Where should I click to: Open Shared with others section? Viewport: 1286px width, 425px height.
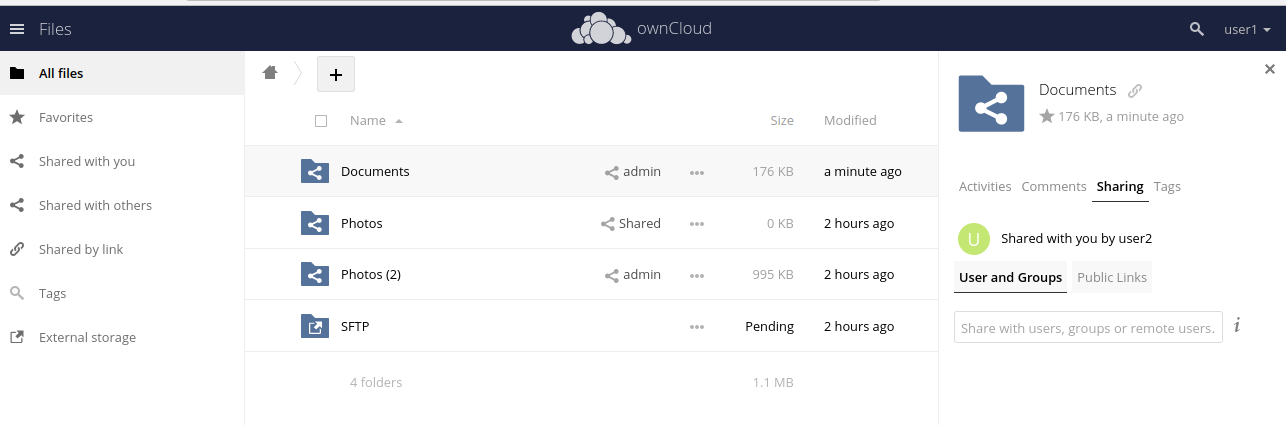tap(122, 205)
